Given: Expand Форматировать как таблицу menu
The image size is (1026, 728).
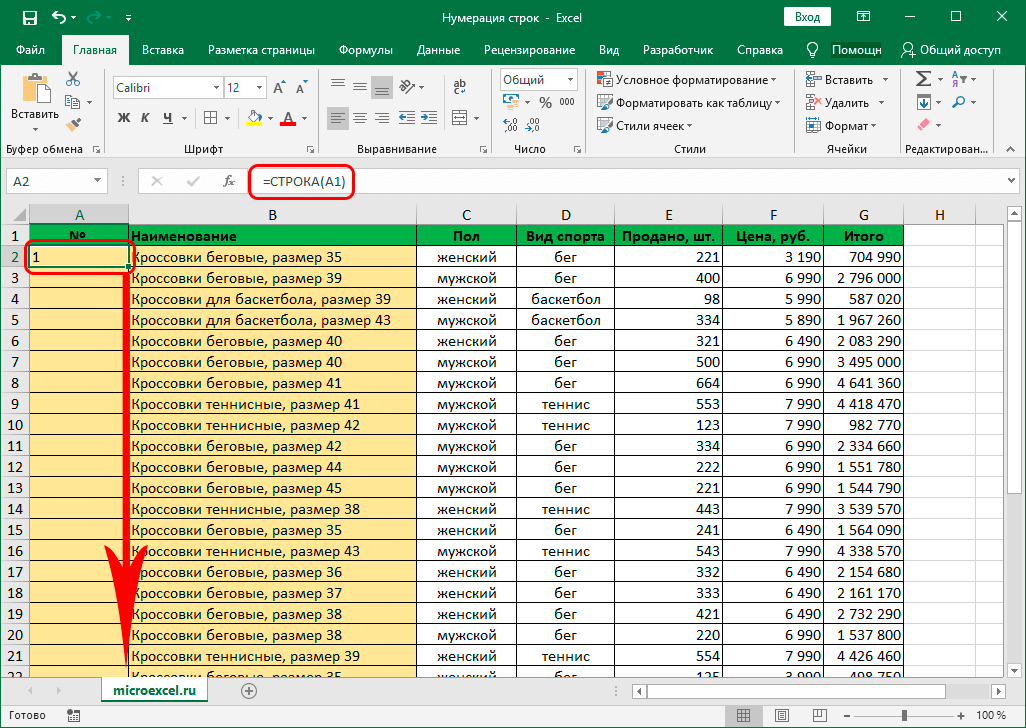Looking at the screenshot, I should (689, 103).
